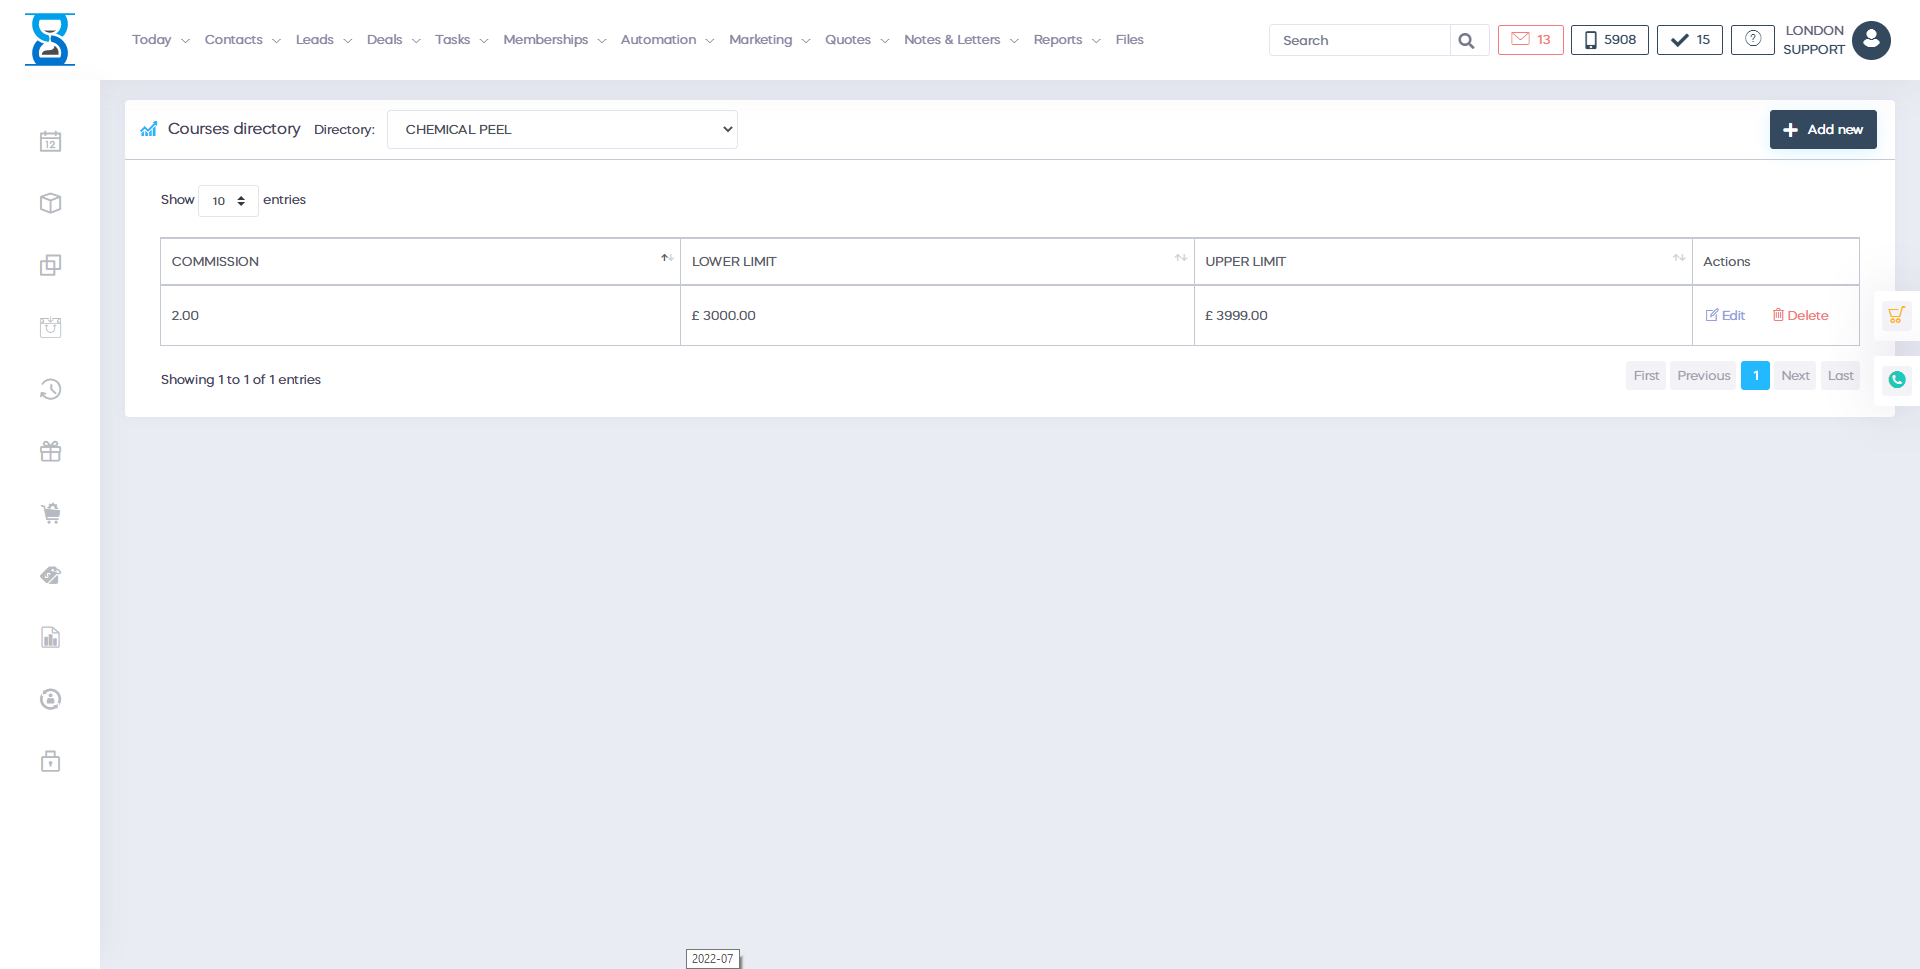
Task: Open the Marketing menu
Action: pos(761,39)
